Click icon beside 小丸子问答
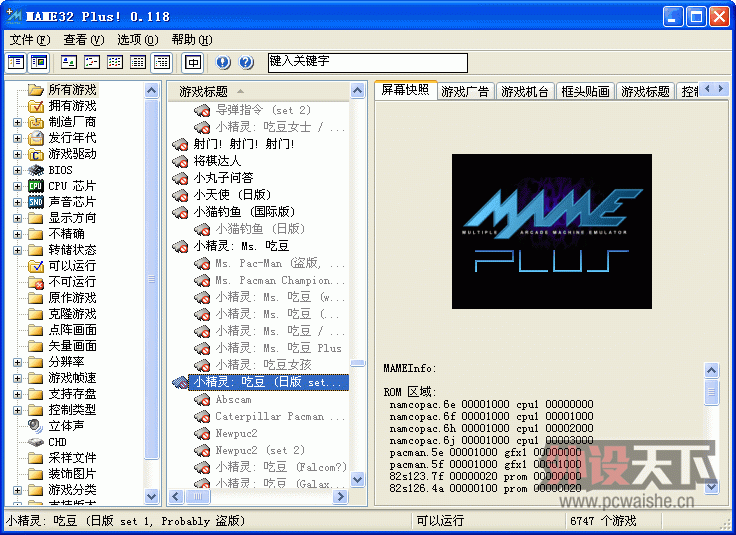This screenshot has height=535, width=736. point(180,178)
